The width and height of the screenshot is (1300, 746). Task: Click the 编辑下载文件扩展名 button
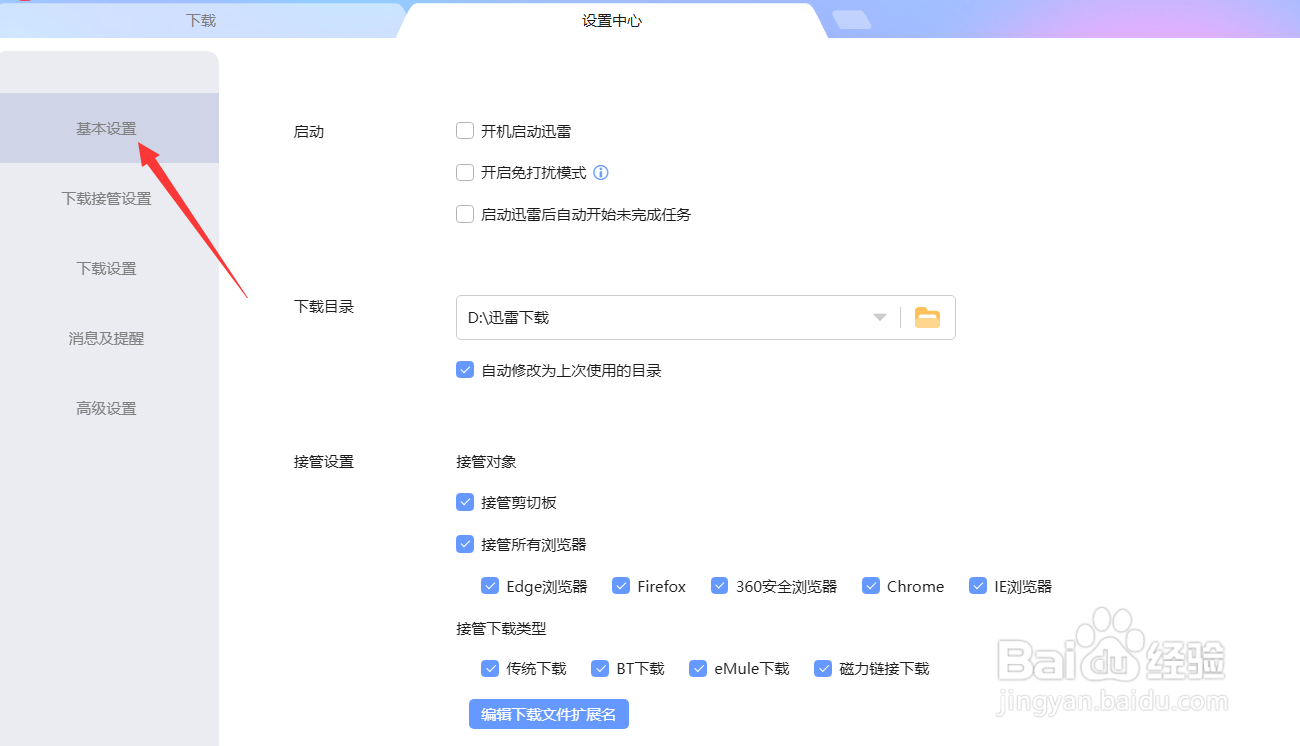tap(548, 714)
